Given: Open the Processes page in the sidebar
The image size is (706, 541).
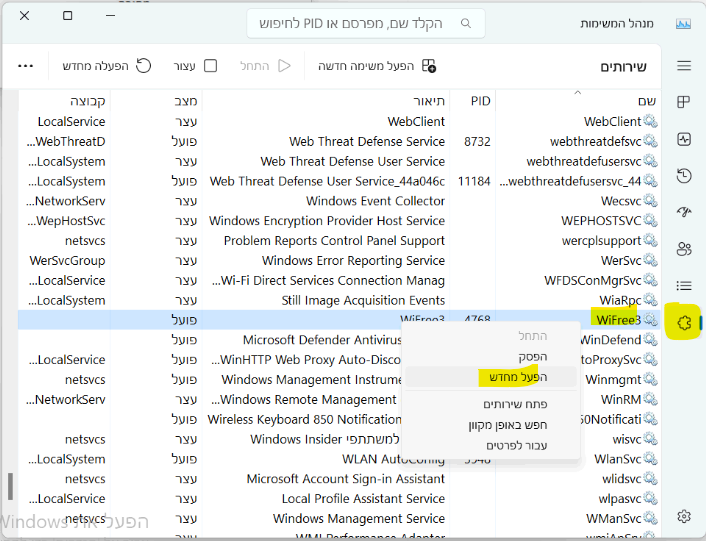Looking at the screenshot, I should click(x=684, y=102).
